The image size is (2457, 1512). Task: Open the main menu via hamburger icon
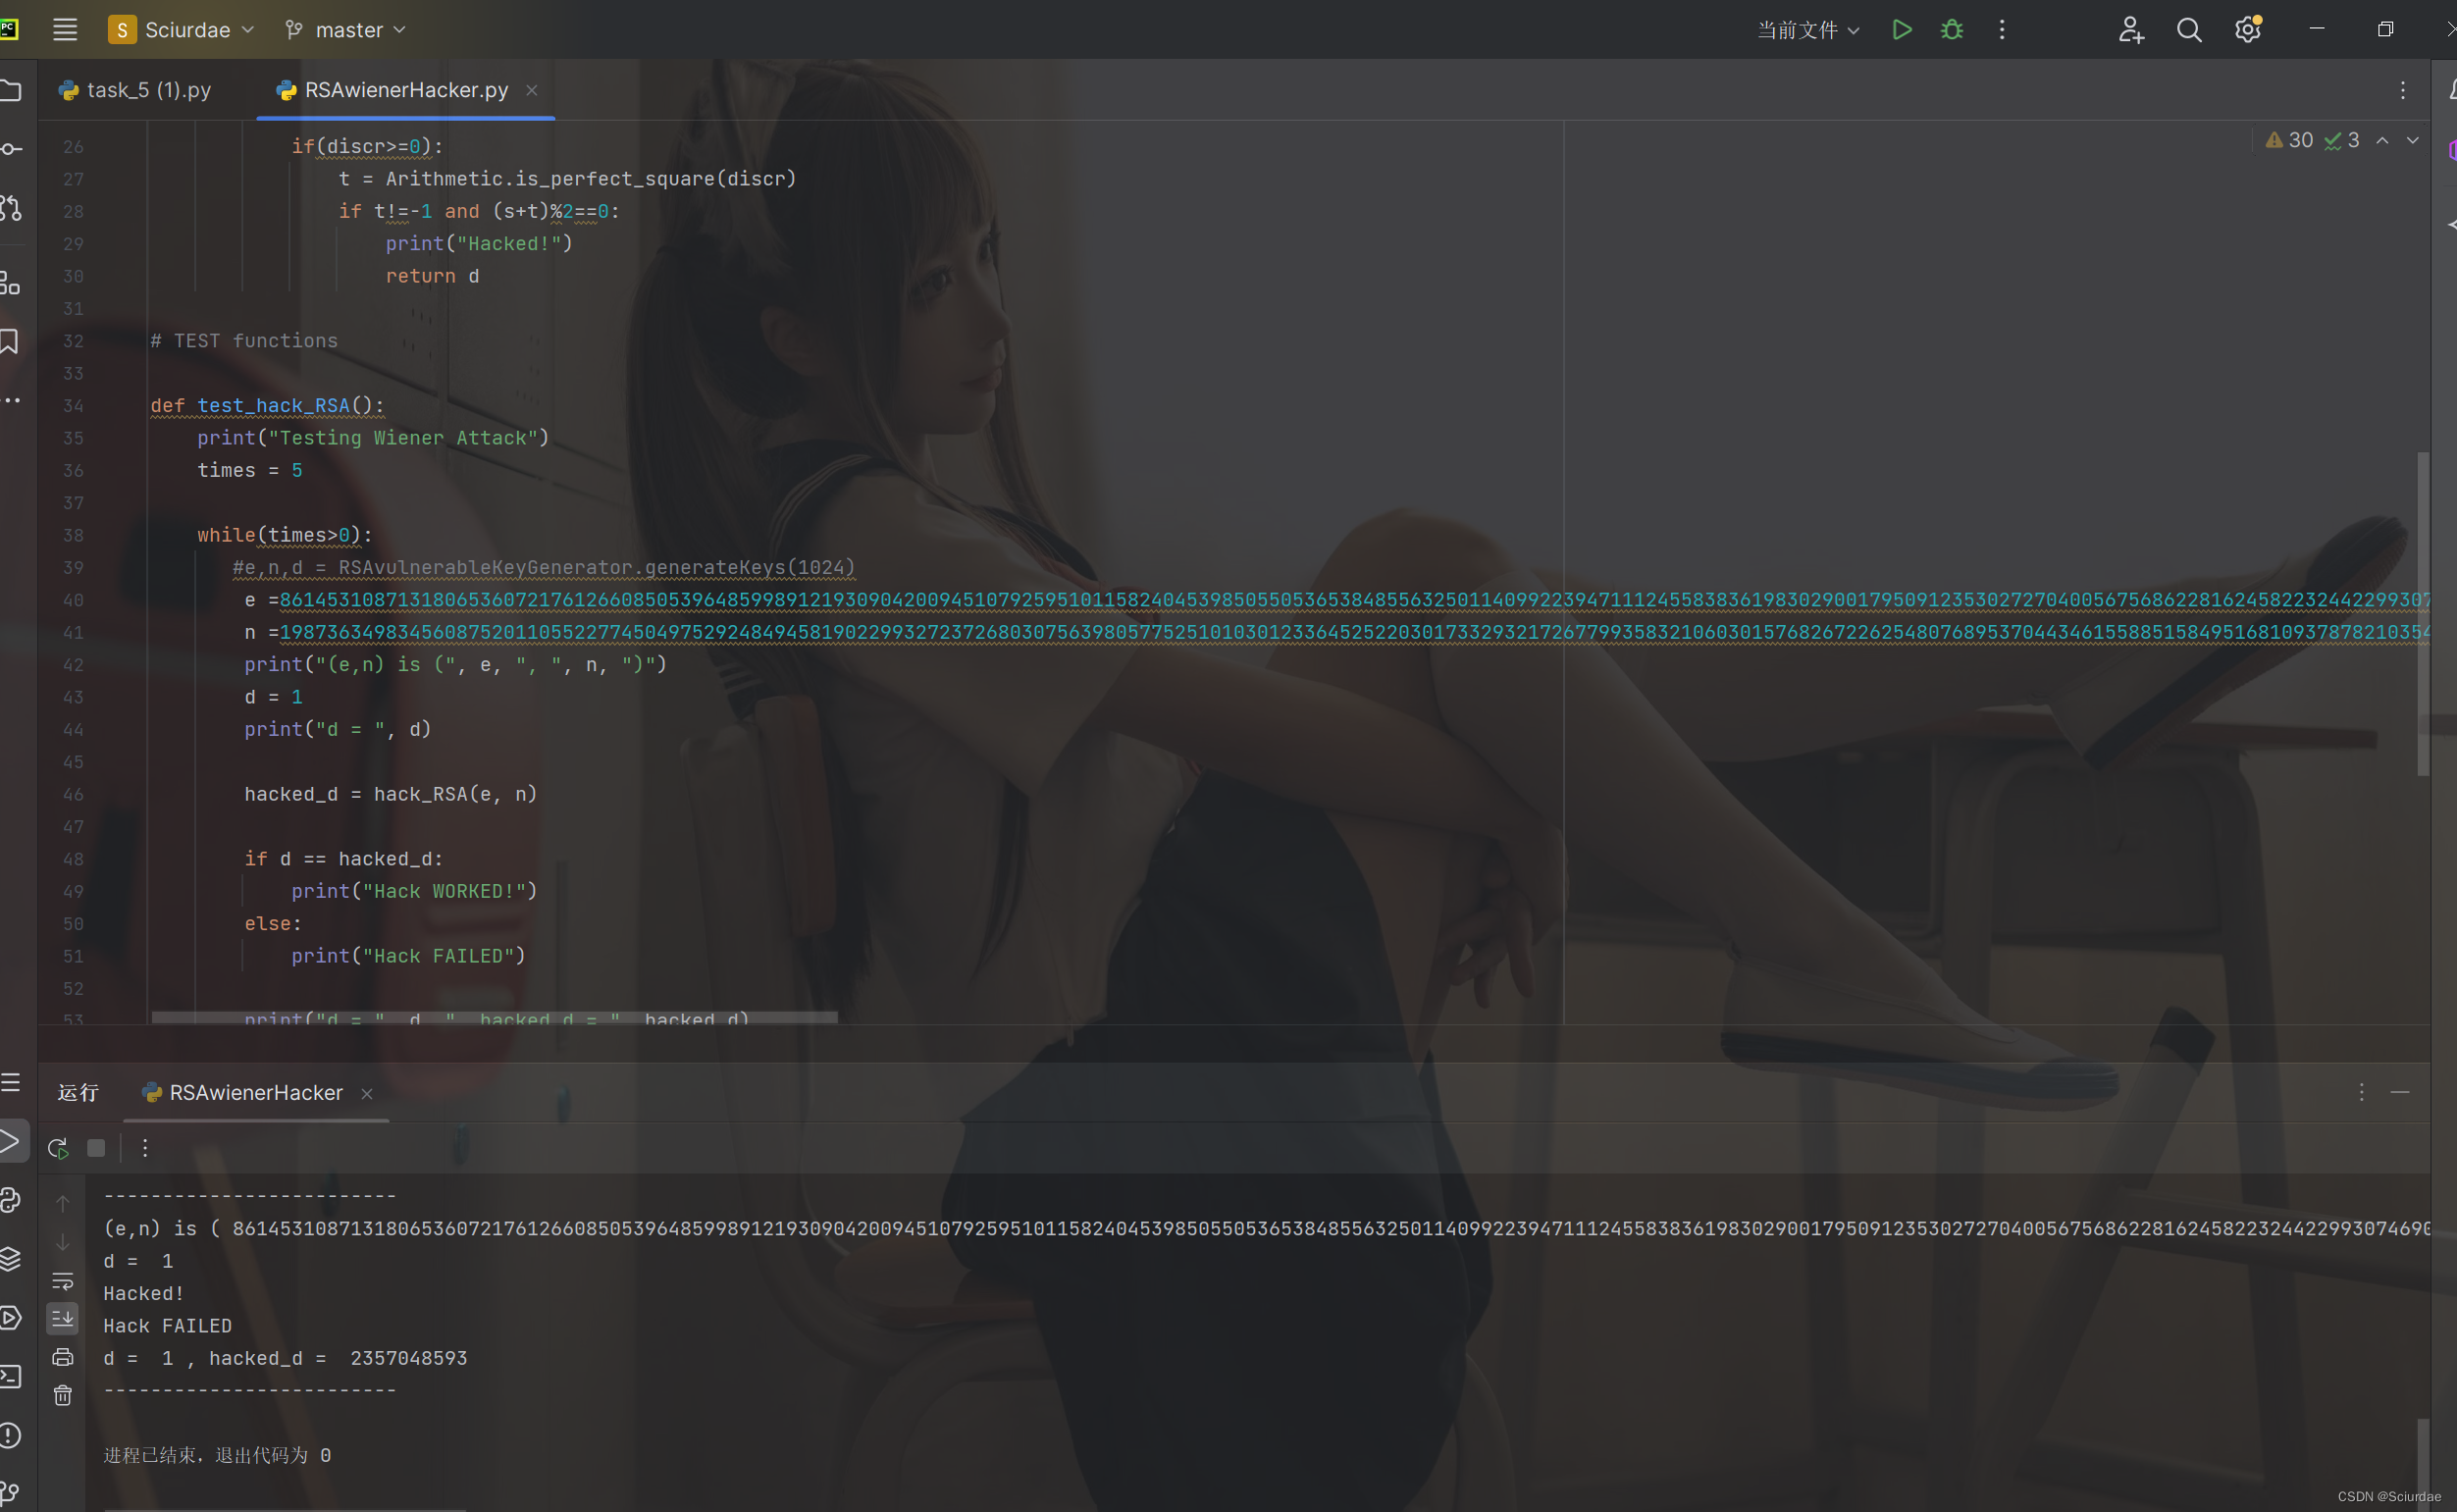point(64,29)
